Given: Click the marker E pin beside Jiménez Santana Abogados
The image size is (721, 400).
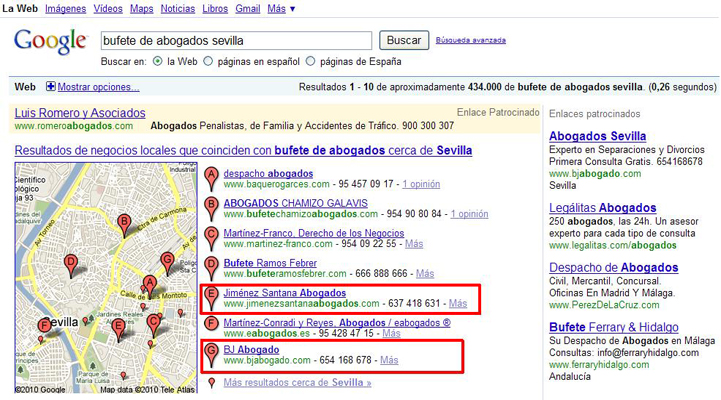Looking at the screenshot, I should coord(211,297).
